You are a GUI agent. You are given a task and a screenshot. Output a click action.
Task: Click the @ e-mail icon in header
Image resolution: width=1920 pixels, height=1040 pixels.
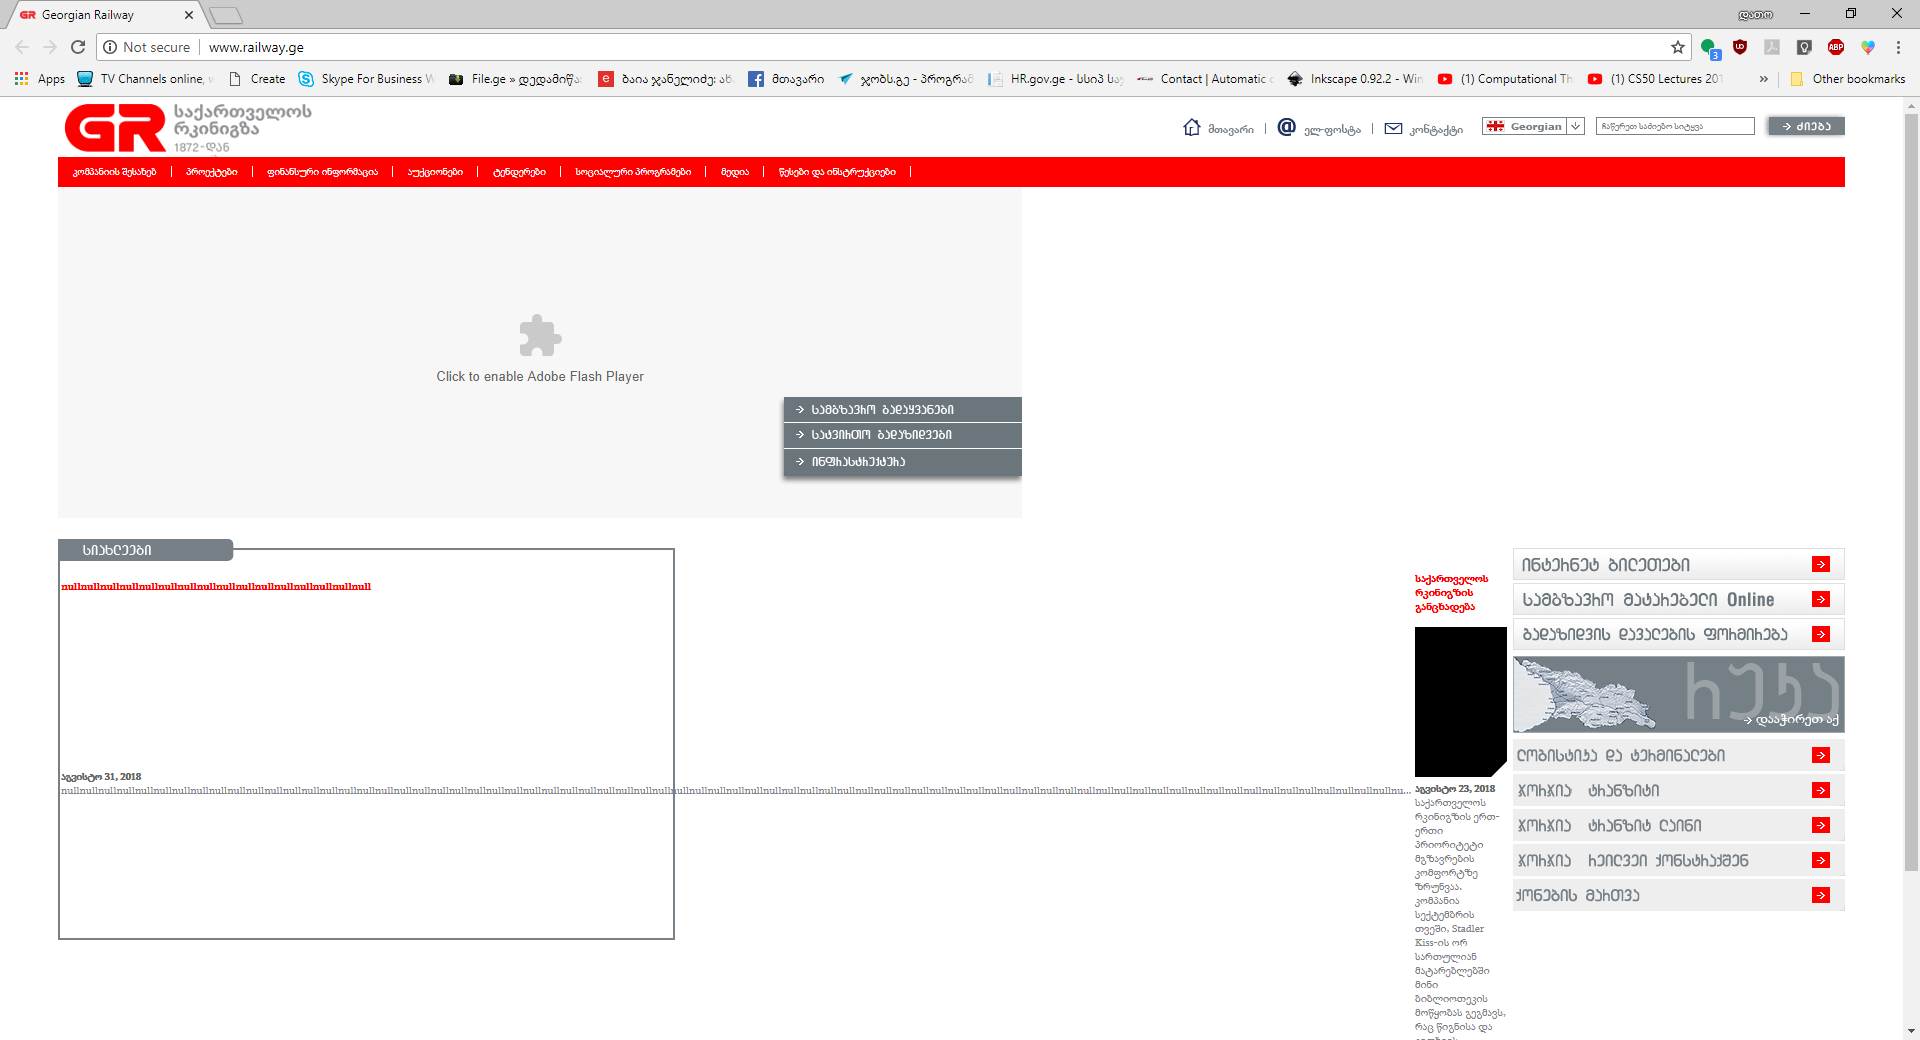(1286, 127)
